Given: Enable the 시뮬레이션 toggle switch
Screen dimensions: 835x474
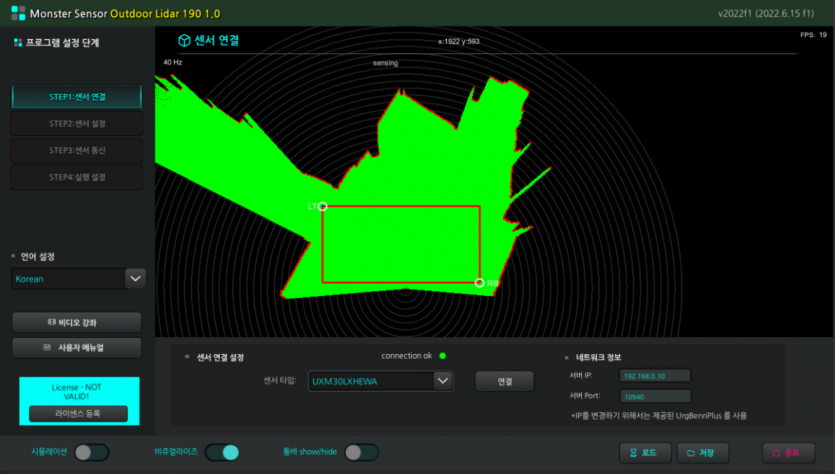Looking at the screenshot, I should click(92, 452).
